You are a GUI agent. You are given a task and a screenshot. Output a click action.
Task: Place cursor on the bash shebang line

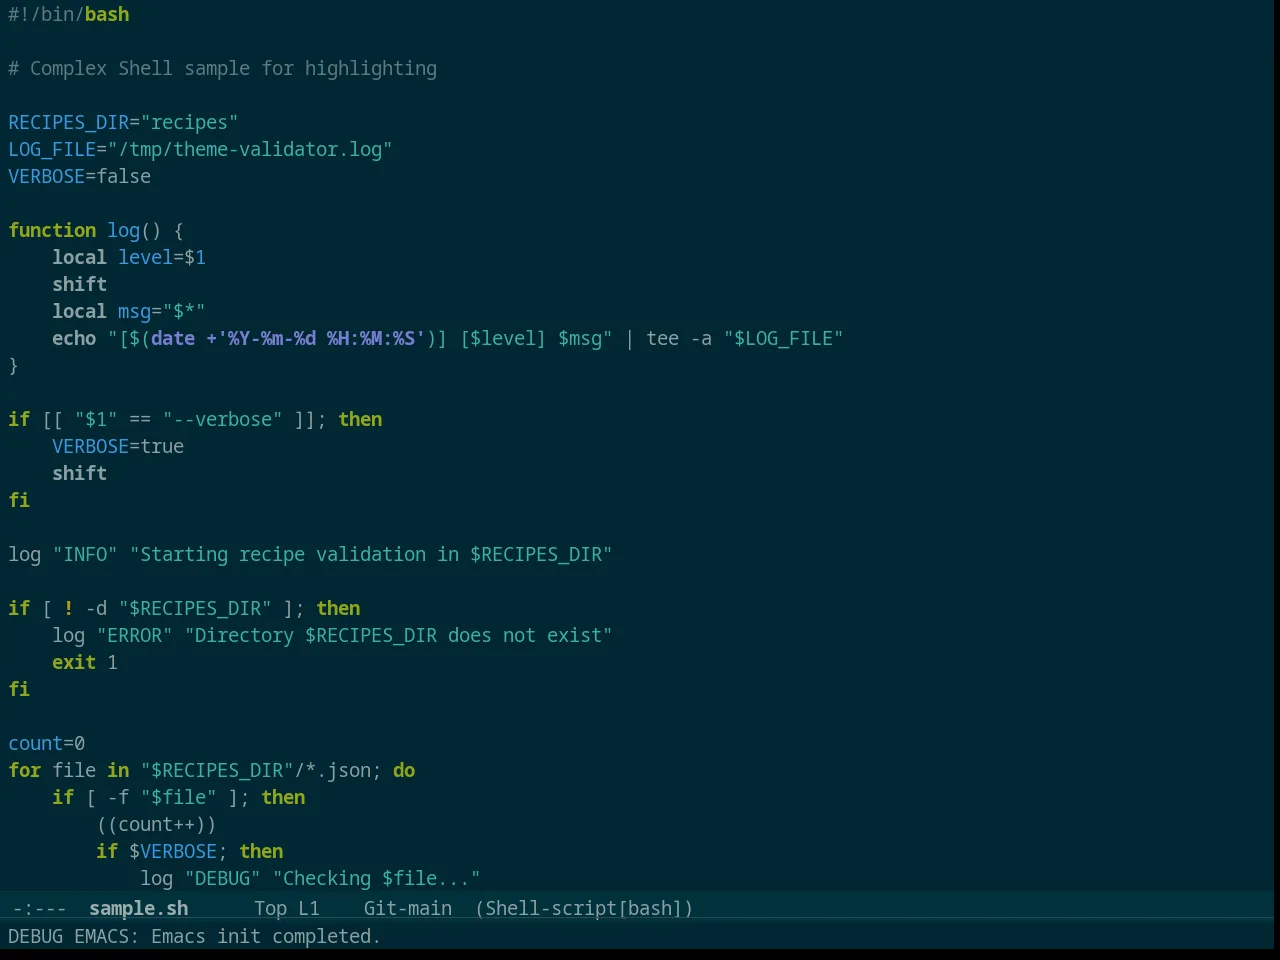point(69,14)
